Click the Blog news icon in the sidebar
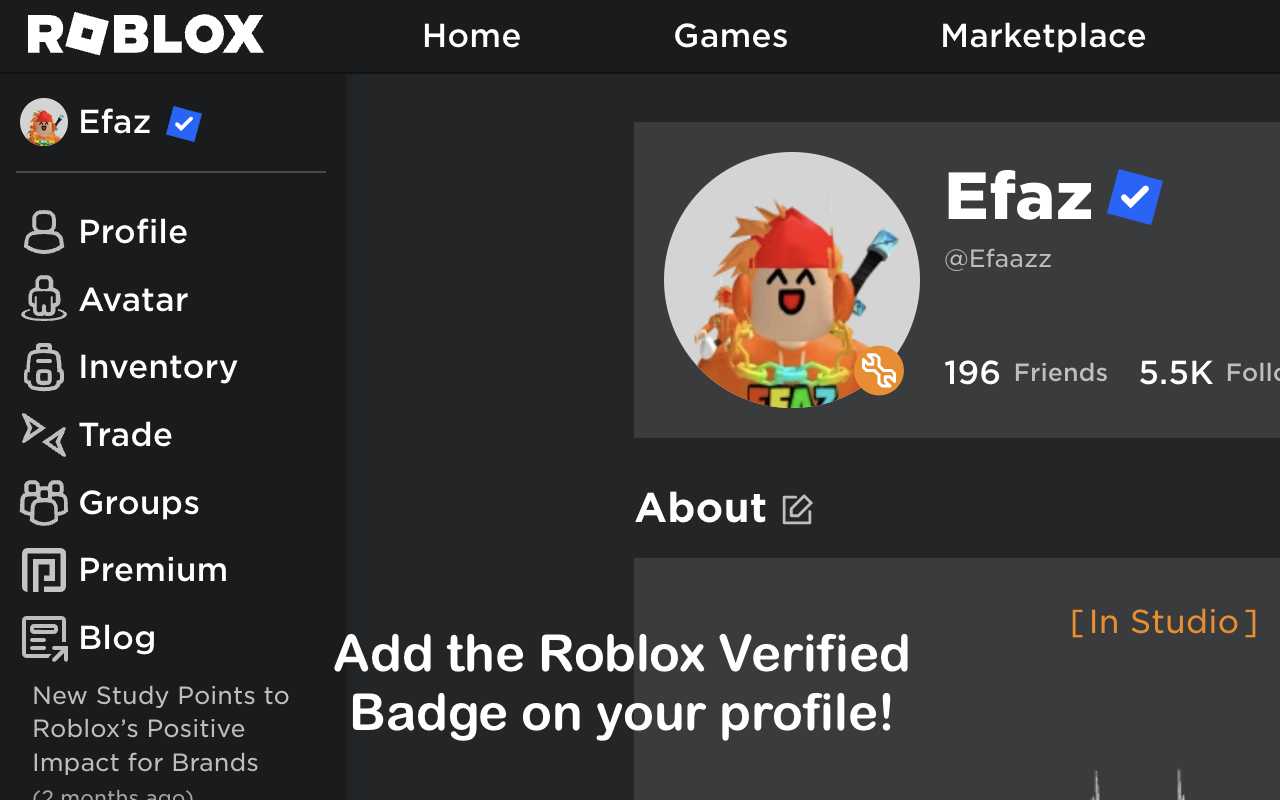1280x800 pixels. pos(44,638)
